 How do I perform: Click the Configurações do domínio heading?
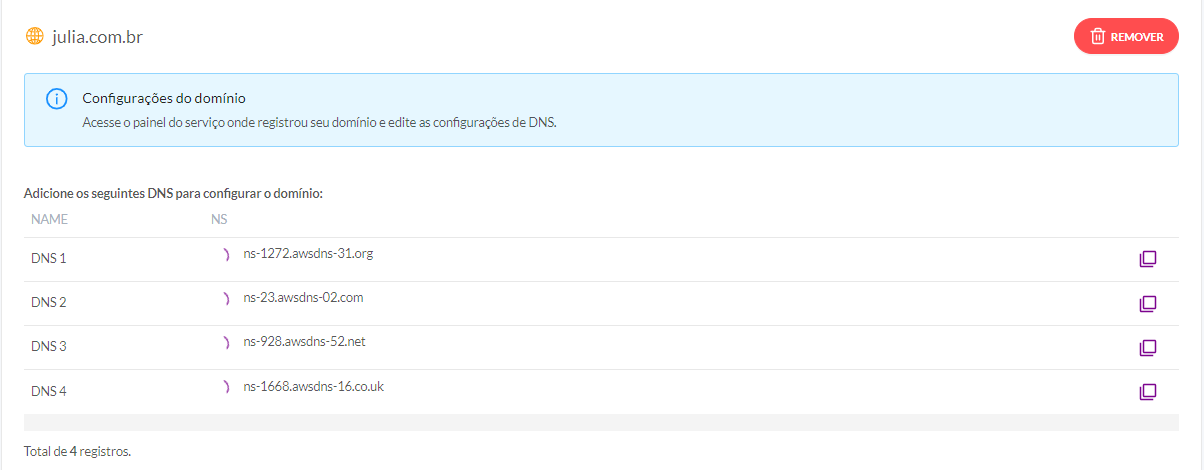point(164,99)
